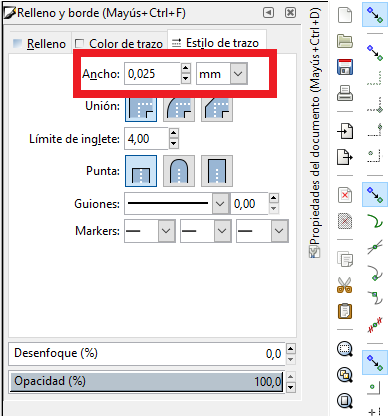Click the Ancho stroke width field
390x416 pixels.
tap(152, 74)
